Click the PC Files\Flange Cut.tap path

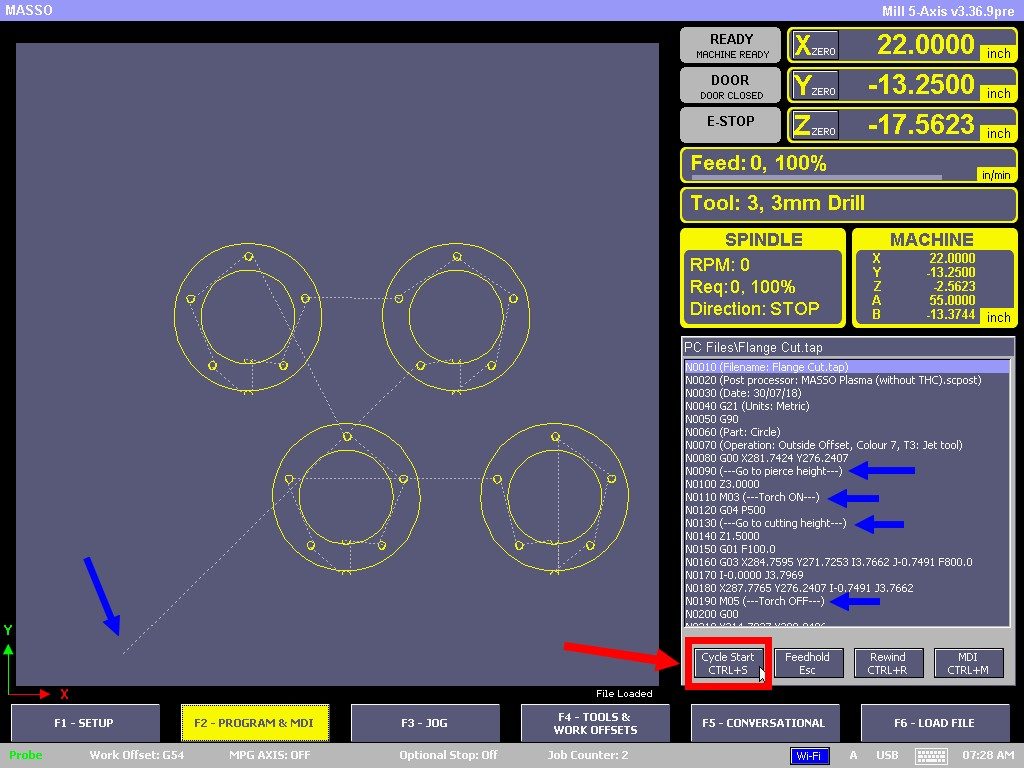pos(753,347)
